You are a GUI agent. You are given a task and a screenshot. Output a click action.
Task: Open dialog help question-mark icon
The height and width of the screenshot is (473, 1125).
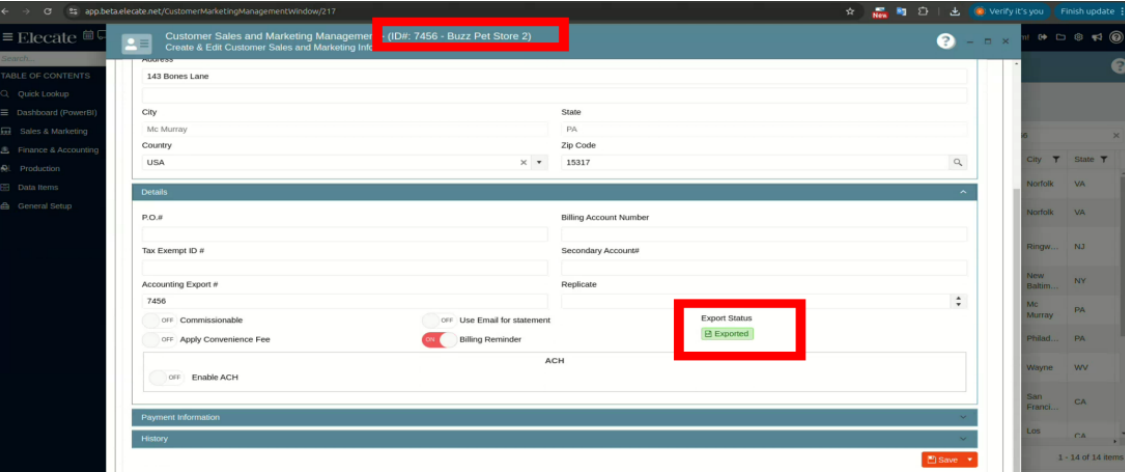[946, 42]
